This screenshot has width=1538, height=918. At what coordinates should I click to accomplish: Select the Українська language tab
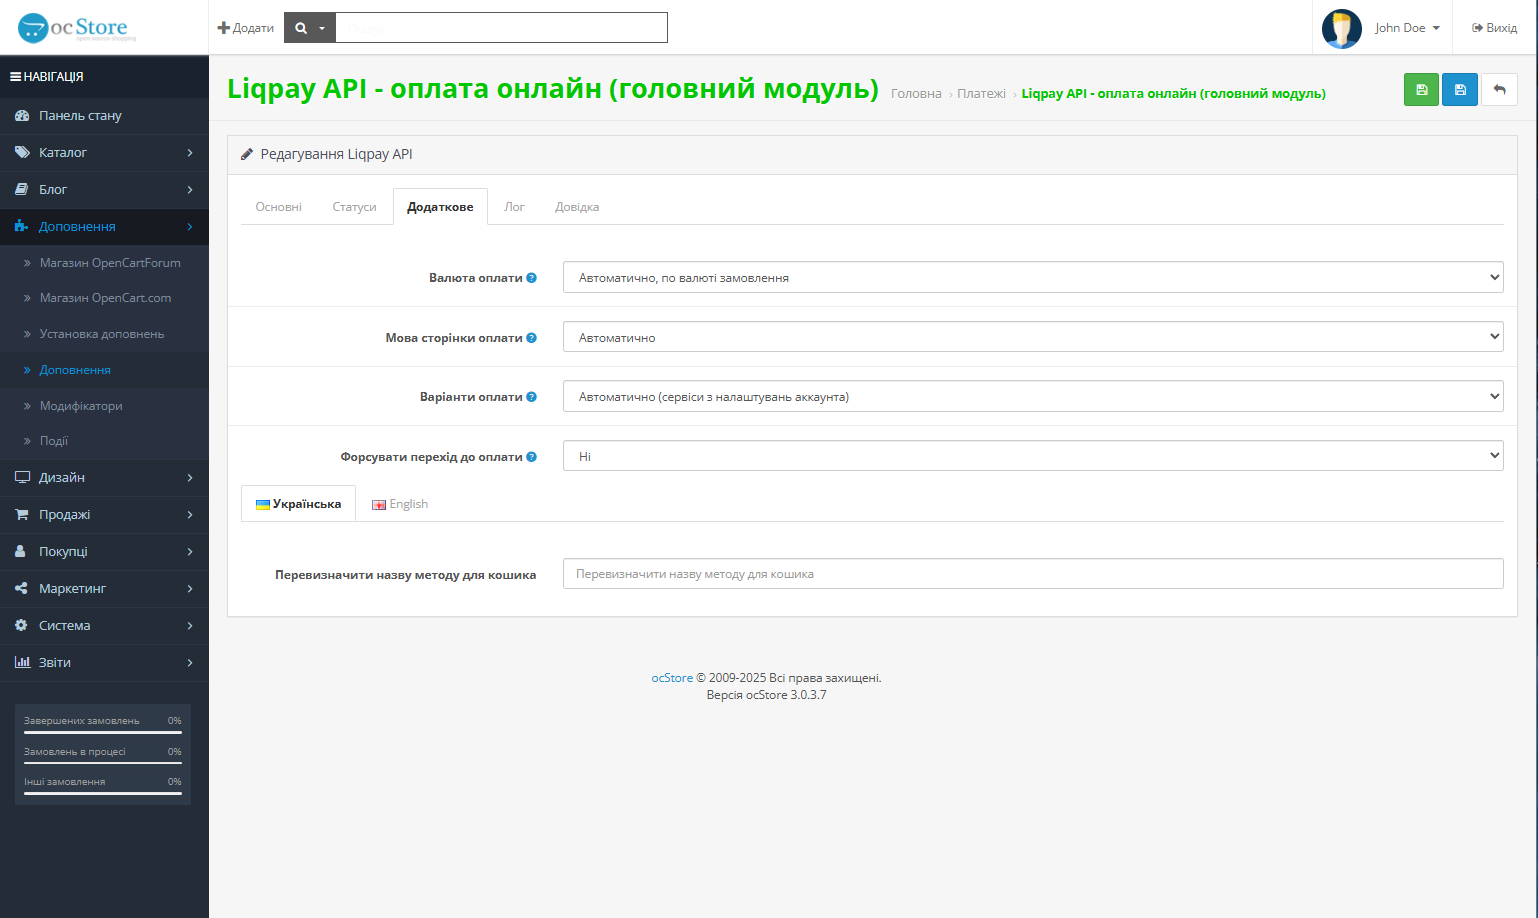coord(298,504)
